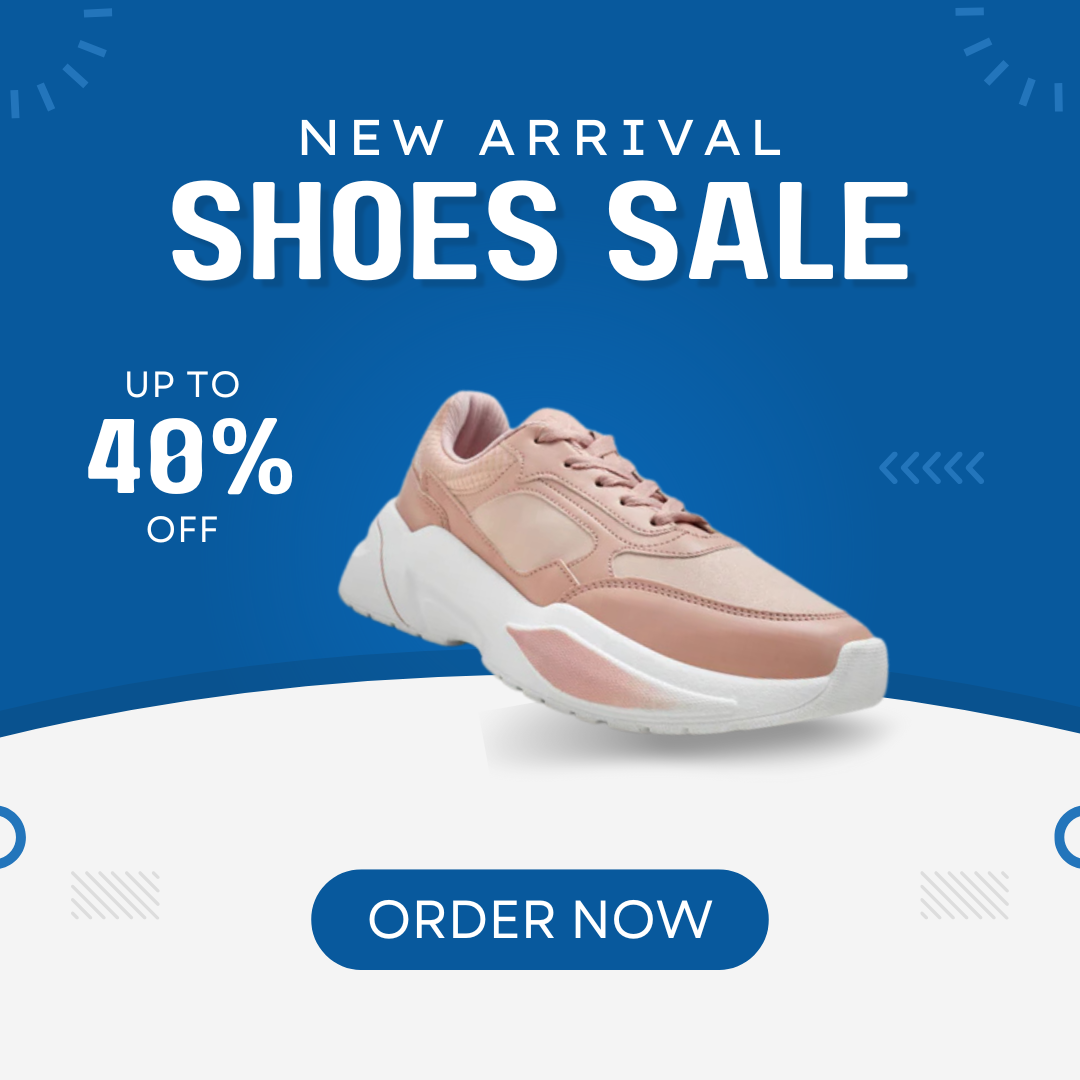Select the right diagonal stripes pattern
The height and width of the screenshot is (1080, 1080).
pos(964,895)
